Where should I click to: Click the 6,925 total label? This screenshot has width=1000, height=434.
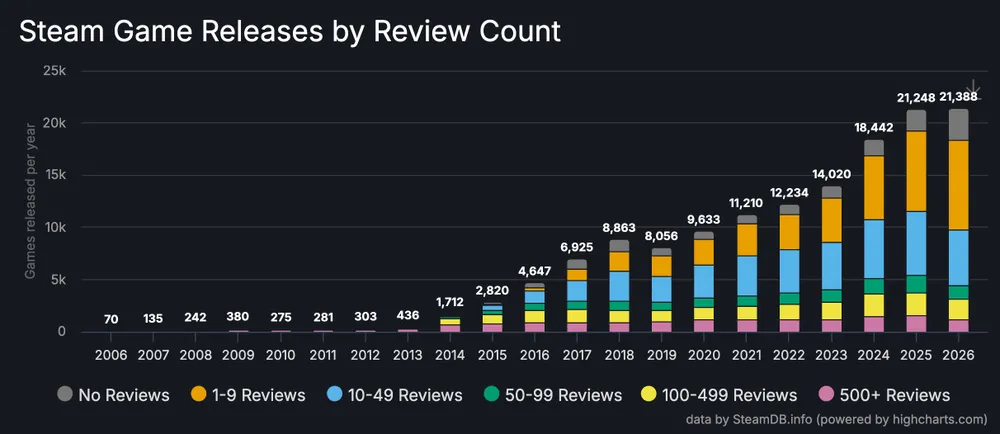coord(577,248)
